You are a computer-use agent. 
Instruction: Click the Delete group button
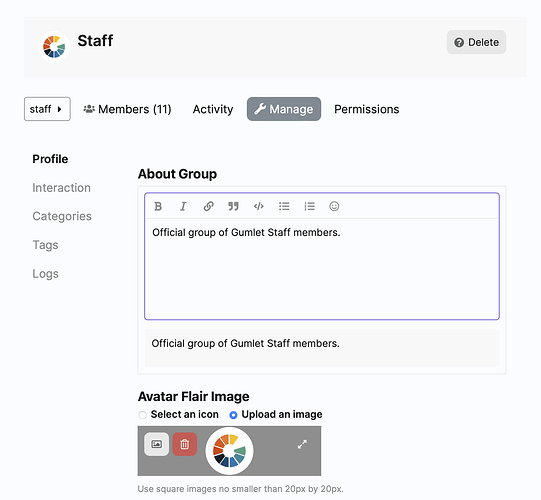tap(476, 42)
